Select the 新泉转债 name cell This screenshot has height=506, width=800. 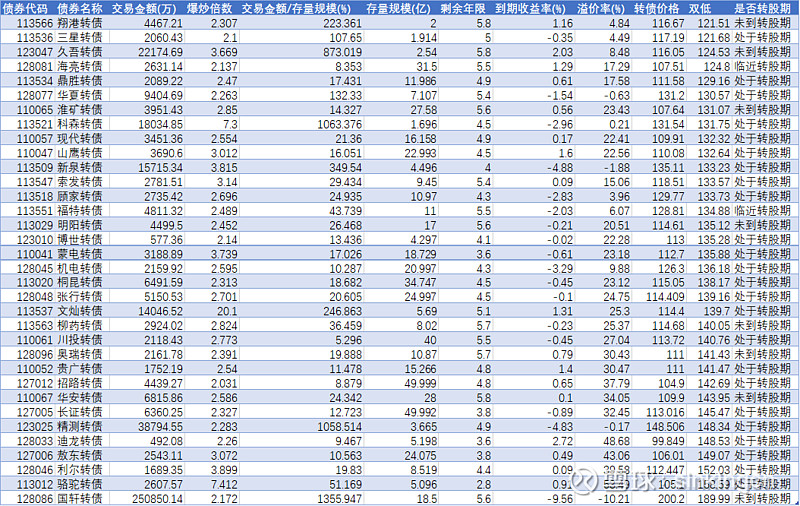tap(79, 167)
